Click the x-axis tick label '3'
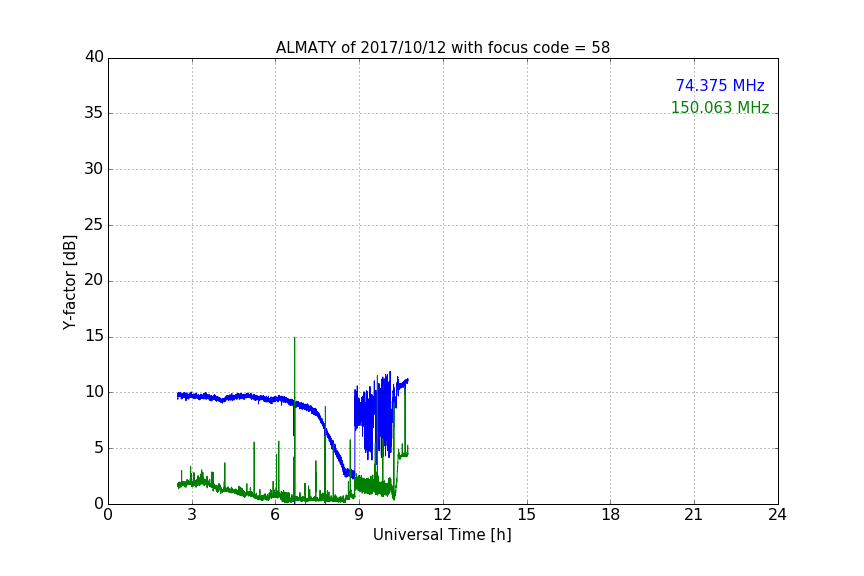The width and height of the screenshot is (864, 576). point(192,515)
